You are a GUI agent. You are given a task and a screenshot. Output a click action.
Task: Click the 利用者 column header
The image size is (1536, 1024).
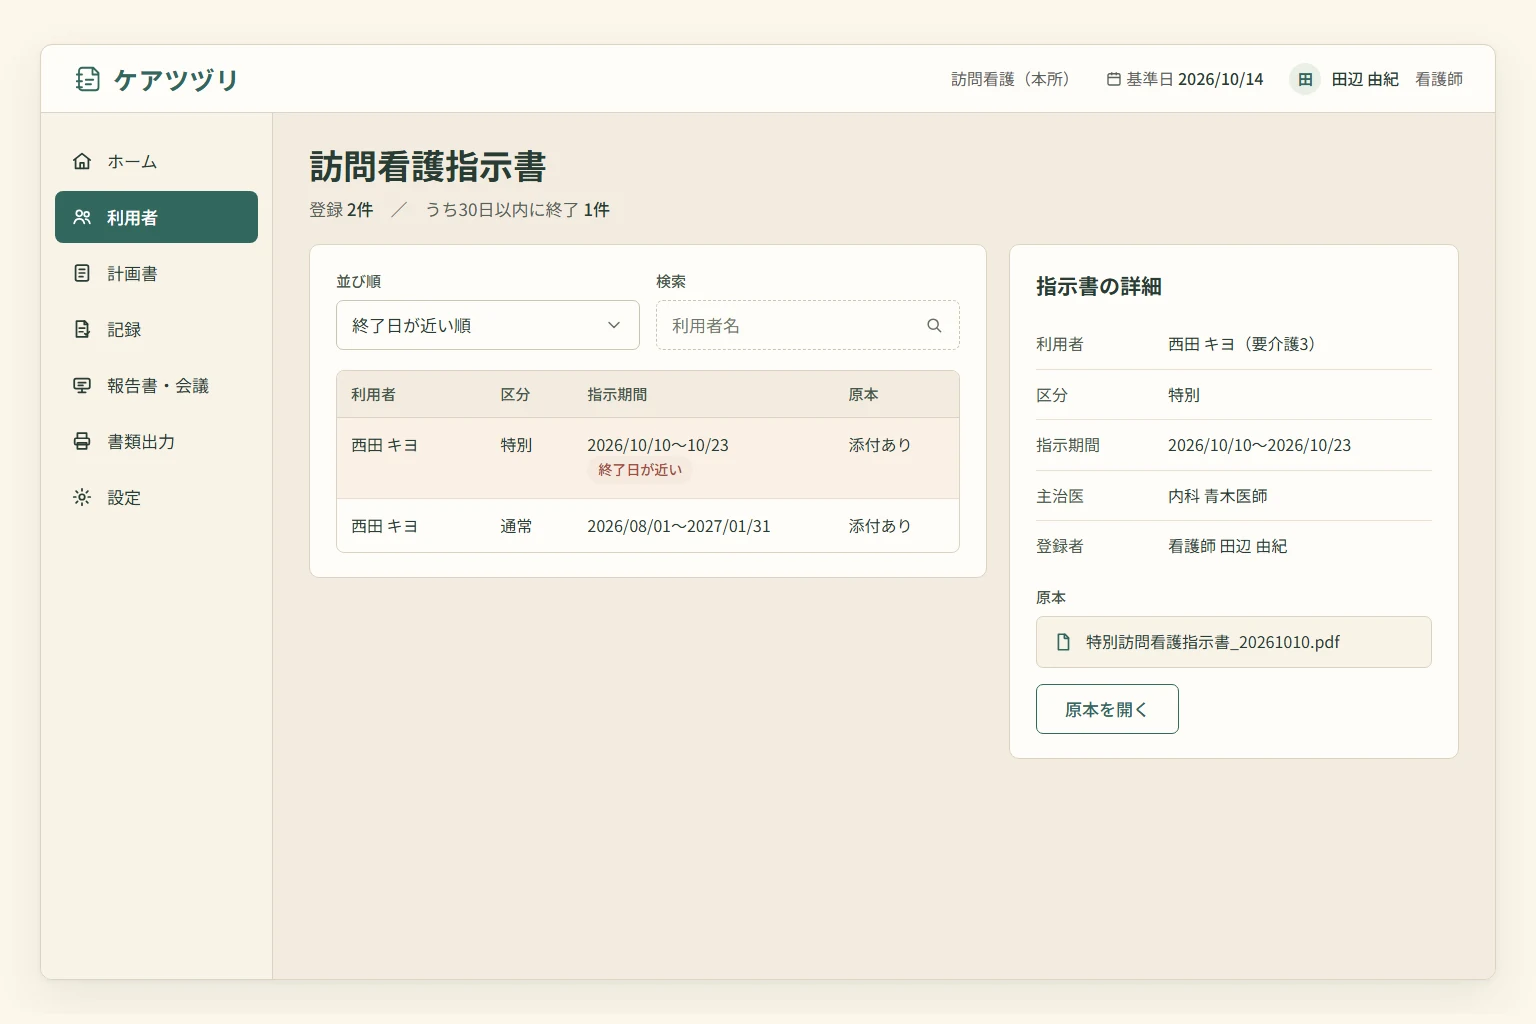click(373, 394)
